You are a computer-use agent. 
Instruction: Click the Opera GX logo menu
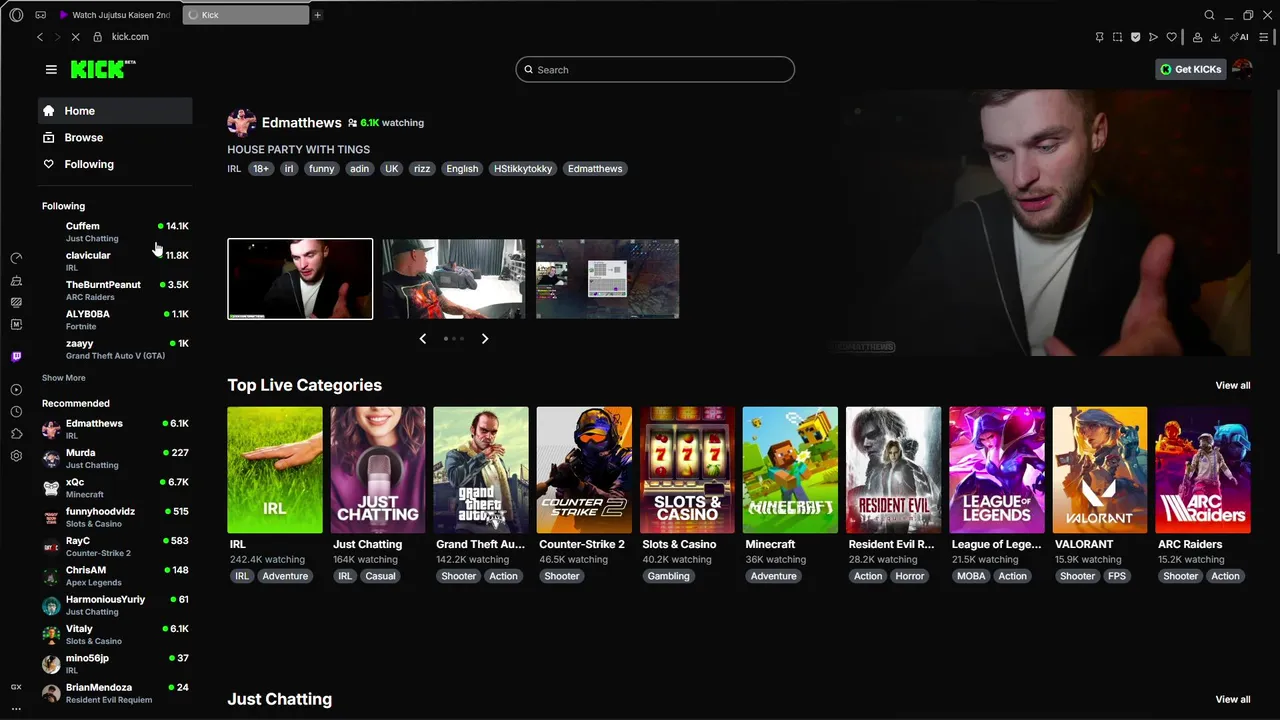[16, 15]
